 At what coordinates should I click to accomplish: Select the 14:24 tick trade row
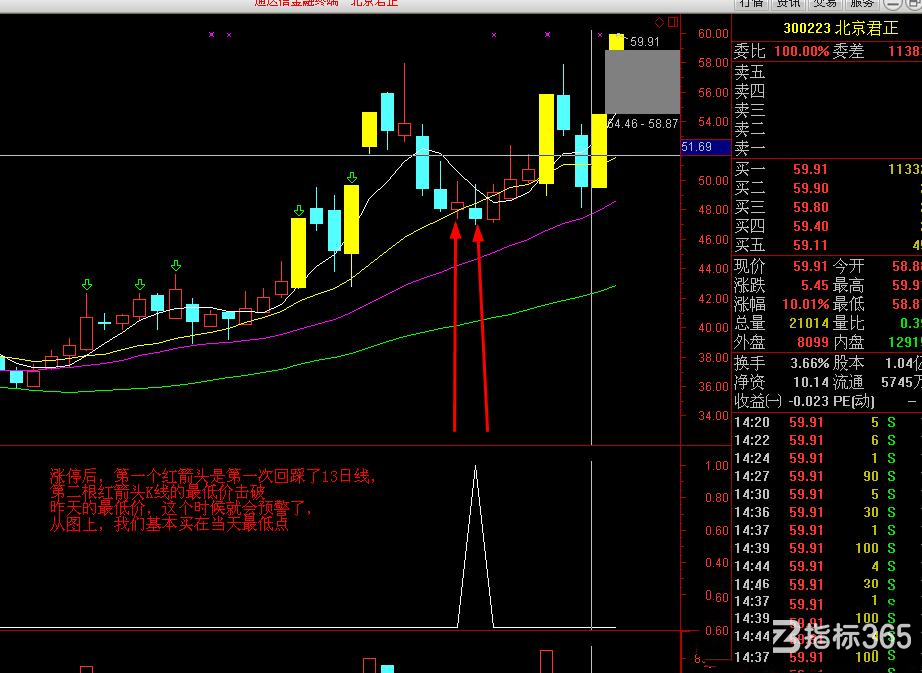pyautogui.click(x=827, y=458)
